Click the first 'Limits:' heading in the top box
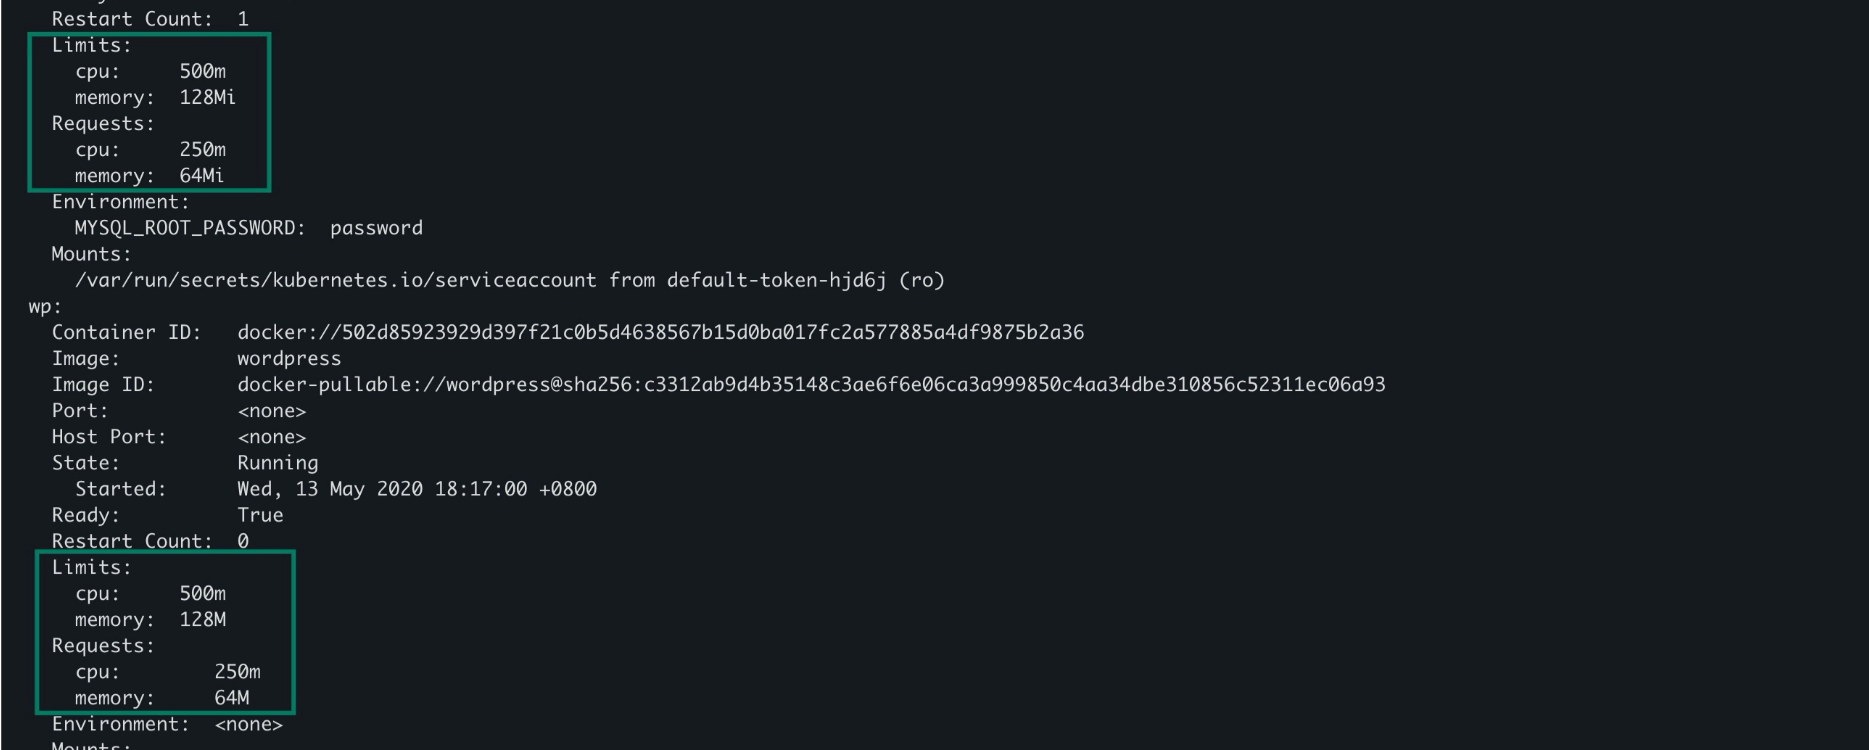The height and width of the screenshot is (750, 1869). click(91, 45)
